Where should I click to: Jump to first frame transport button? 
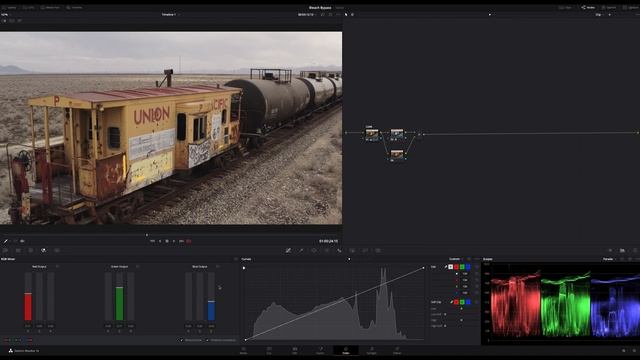152,241
